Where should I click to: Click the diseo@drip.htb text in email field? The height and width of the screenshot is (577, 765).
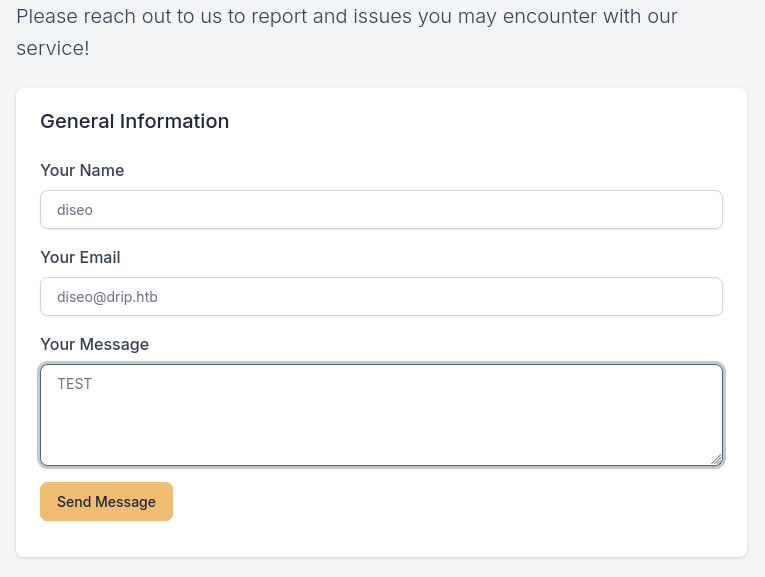coord(107,297)
